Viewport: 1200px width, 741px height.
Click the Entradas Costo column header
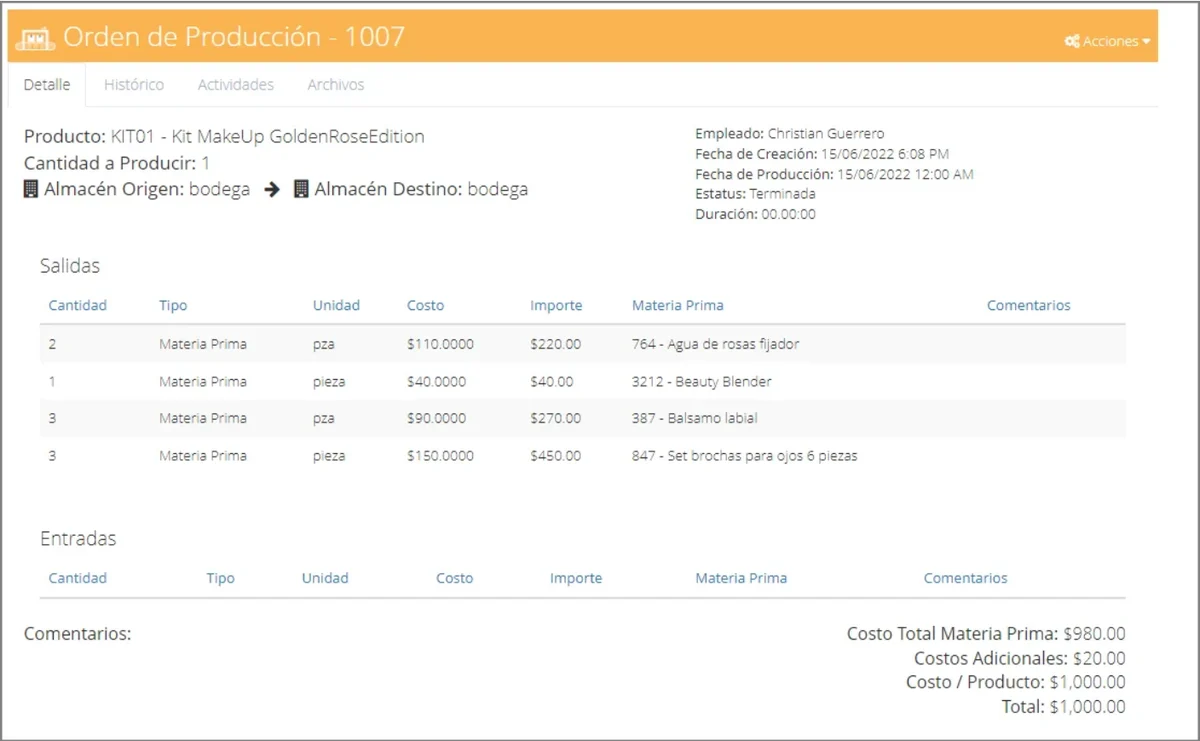[455, 578]
